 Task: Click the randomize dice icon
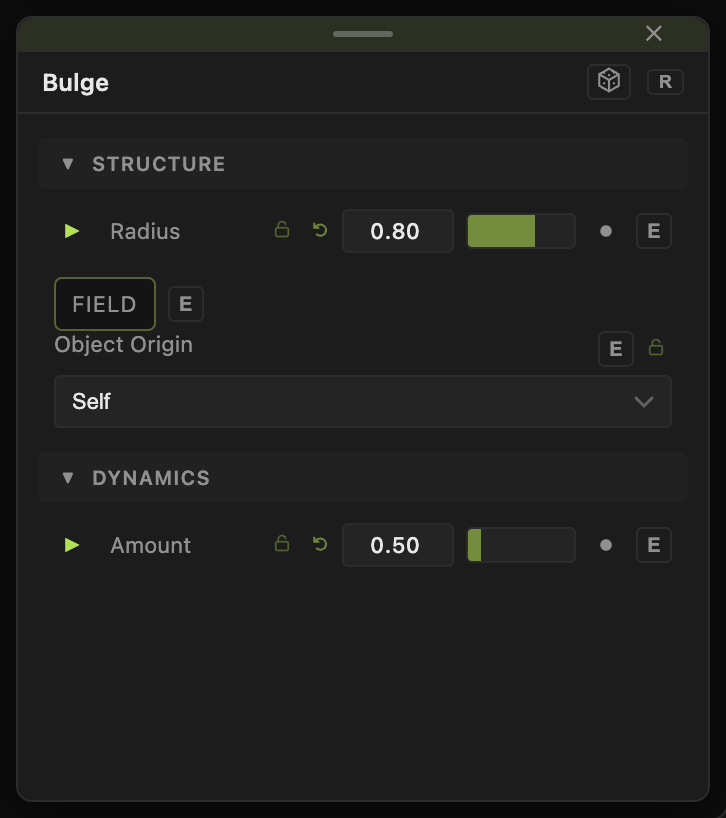pyautogui.click(x=609, y=81)
